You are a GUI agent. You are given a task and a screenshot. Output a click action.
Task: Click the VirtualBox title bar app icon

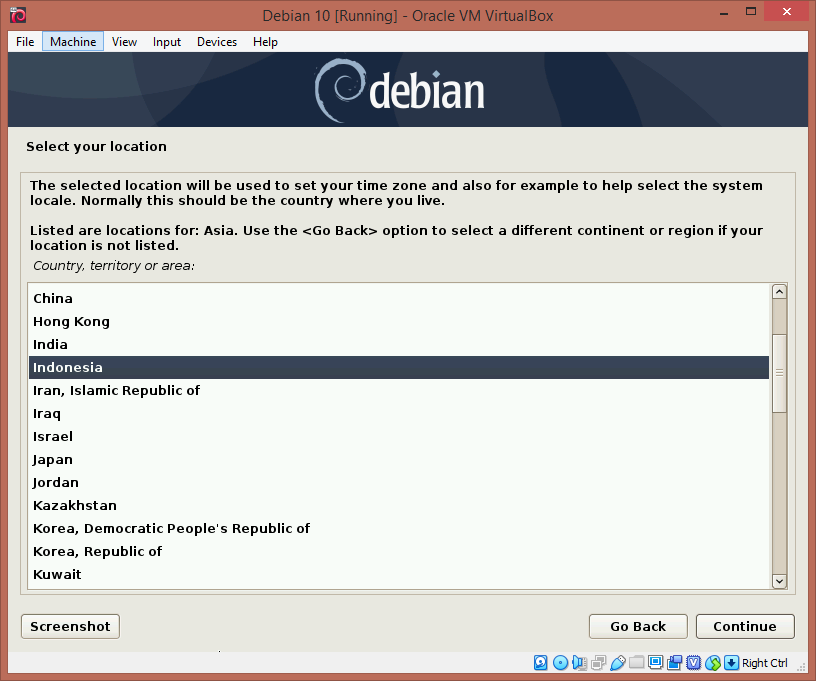pos(18,15)
